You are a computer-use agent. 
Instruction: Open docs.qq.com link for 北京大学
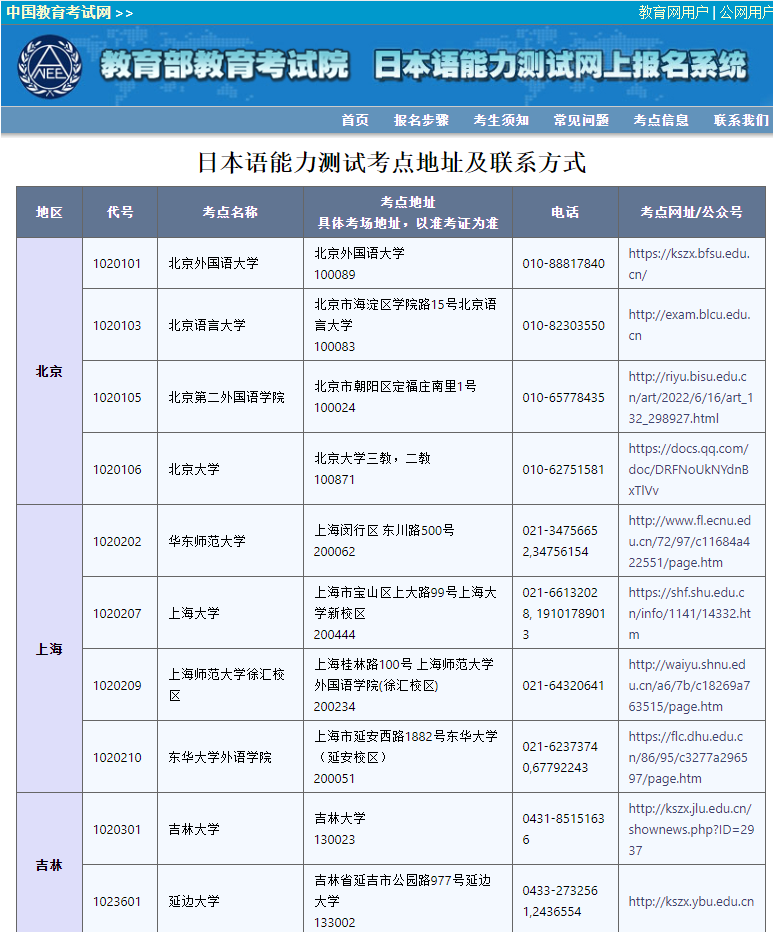689,470
